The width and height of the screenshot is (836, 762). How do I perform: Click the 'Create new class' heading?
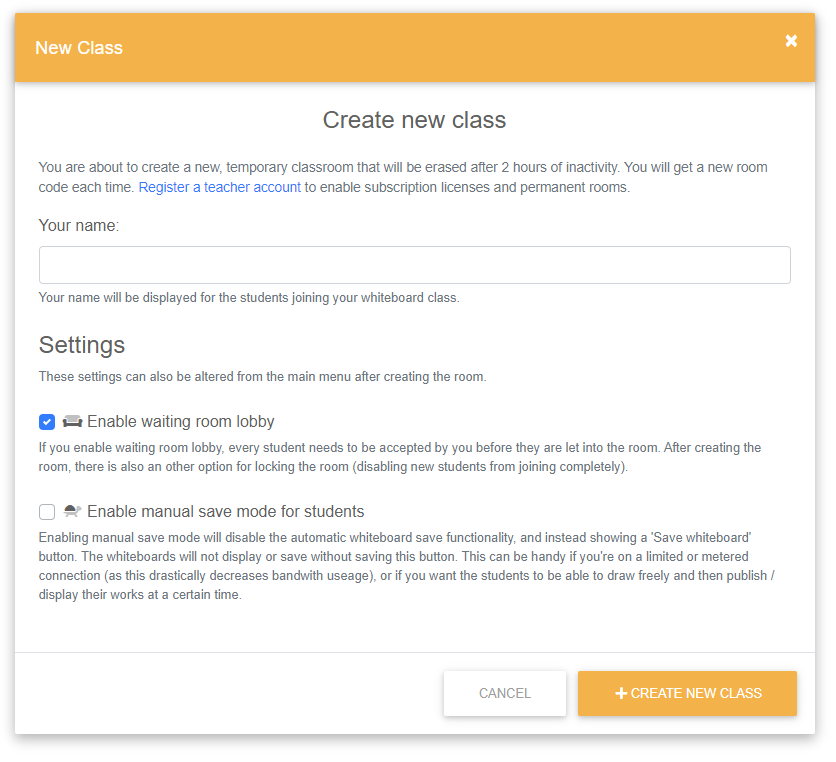(x=414, y=120)
